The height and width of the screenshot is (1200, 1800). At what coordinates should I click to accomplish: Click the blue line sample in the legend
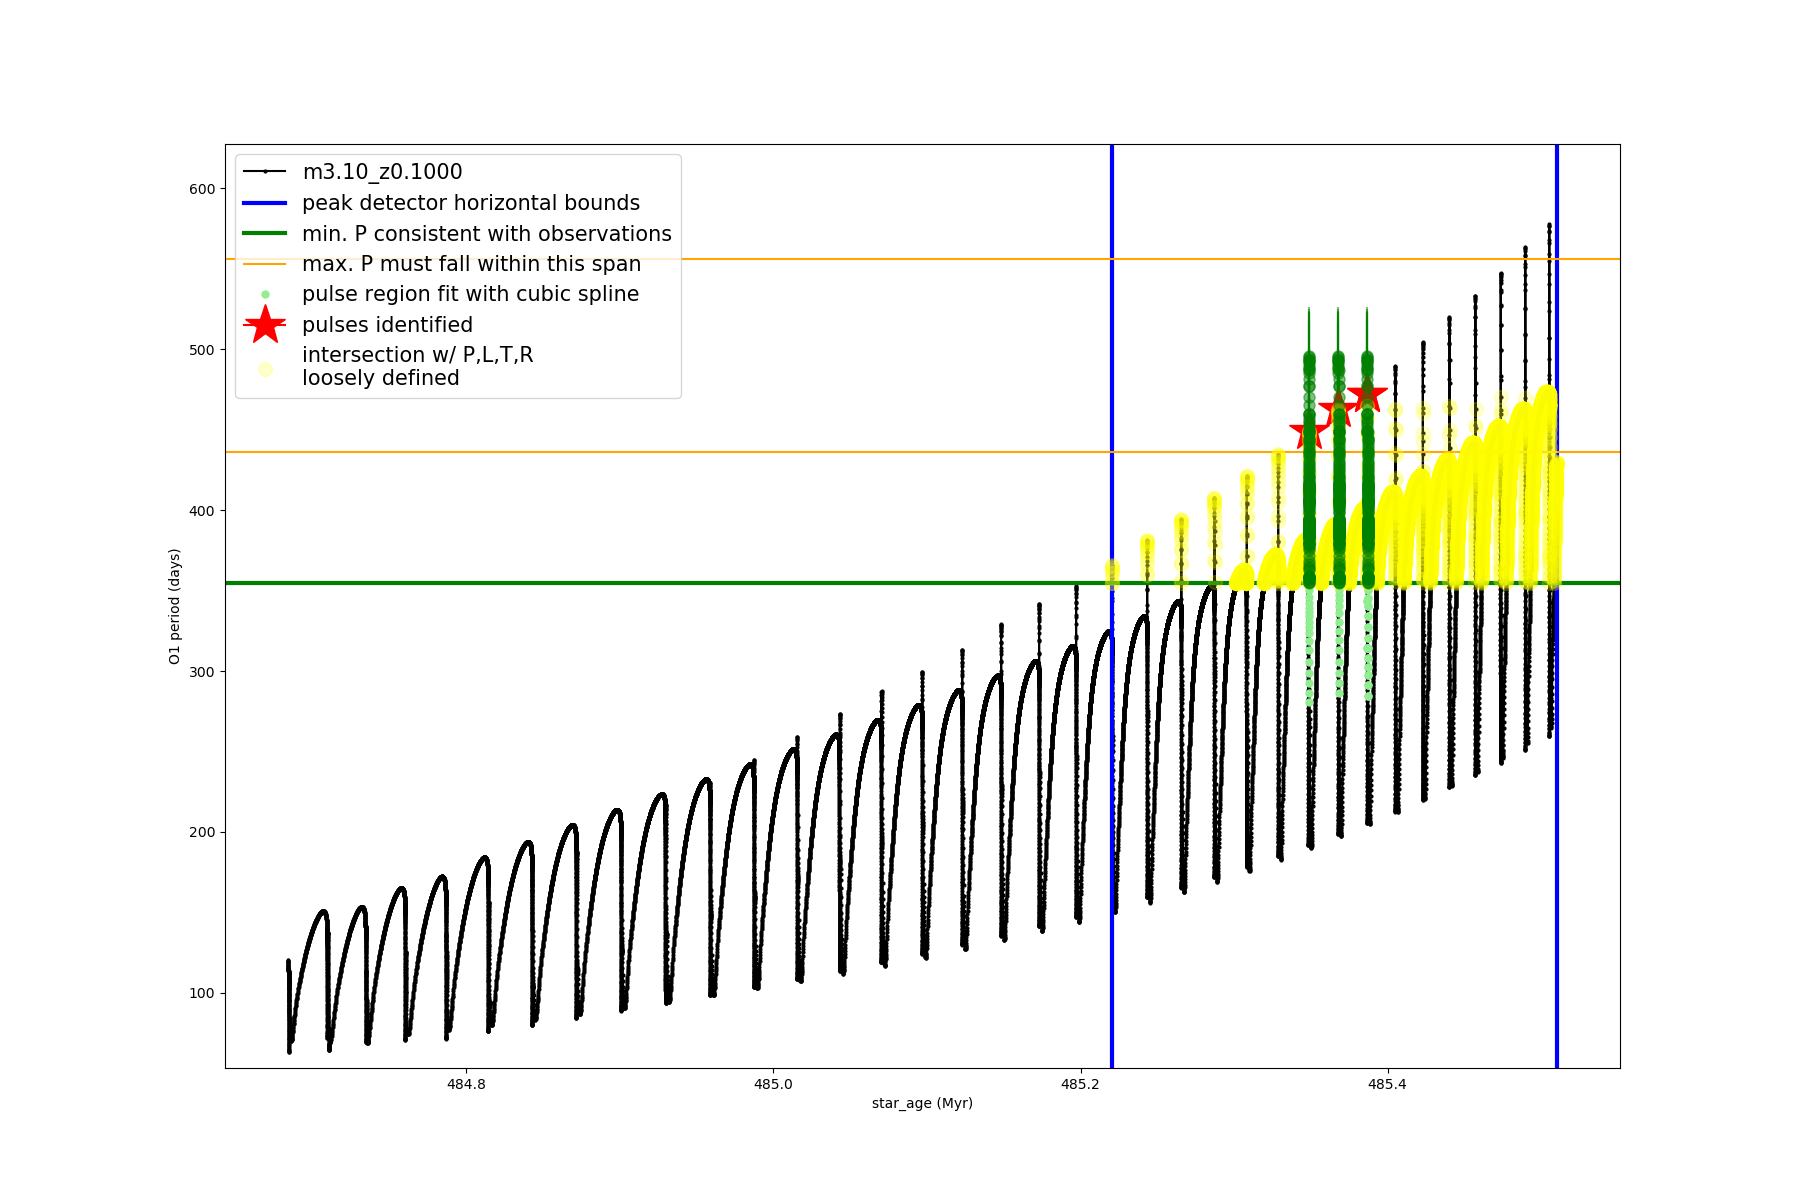pyautogui.click(x=265, y=203)
